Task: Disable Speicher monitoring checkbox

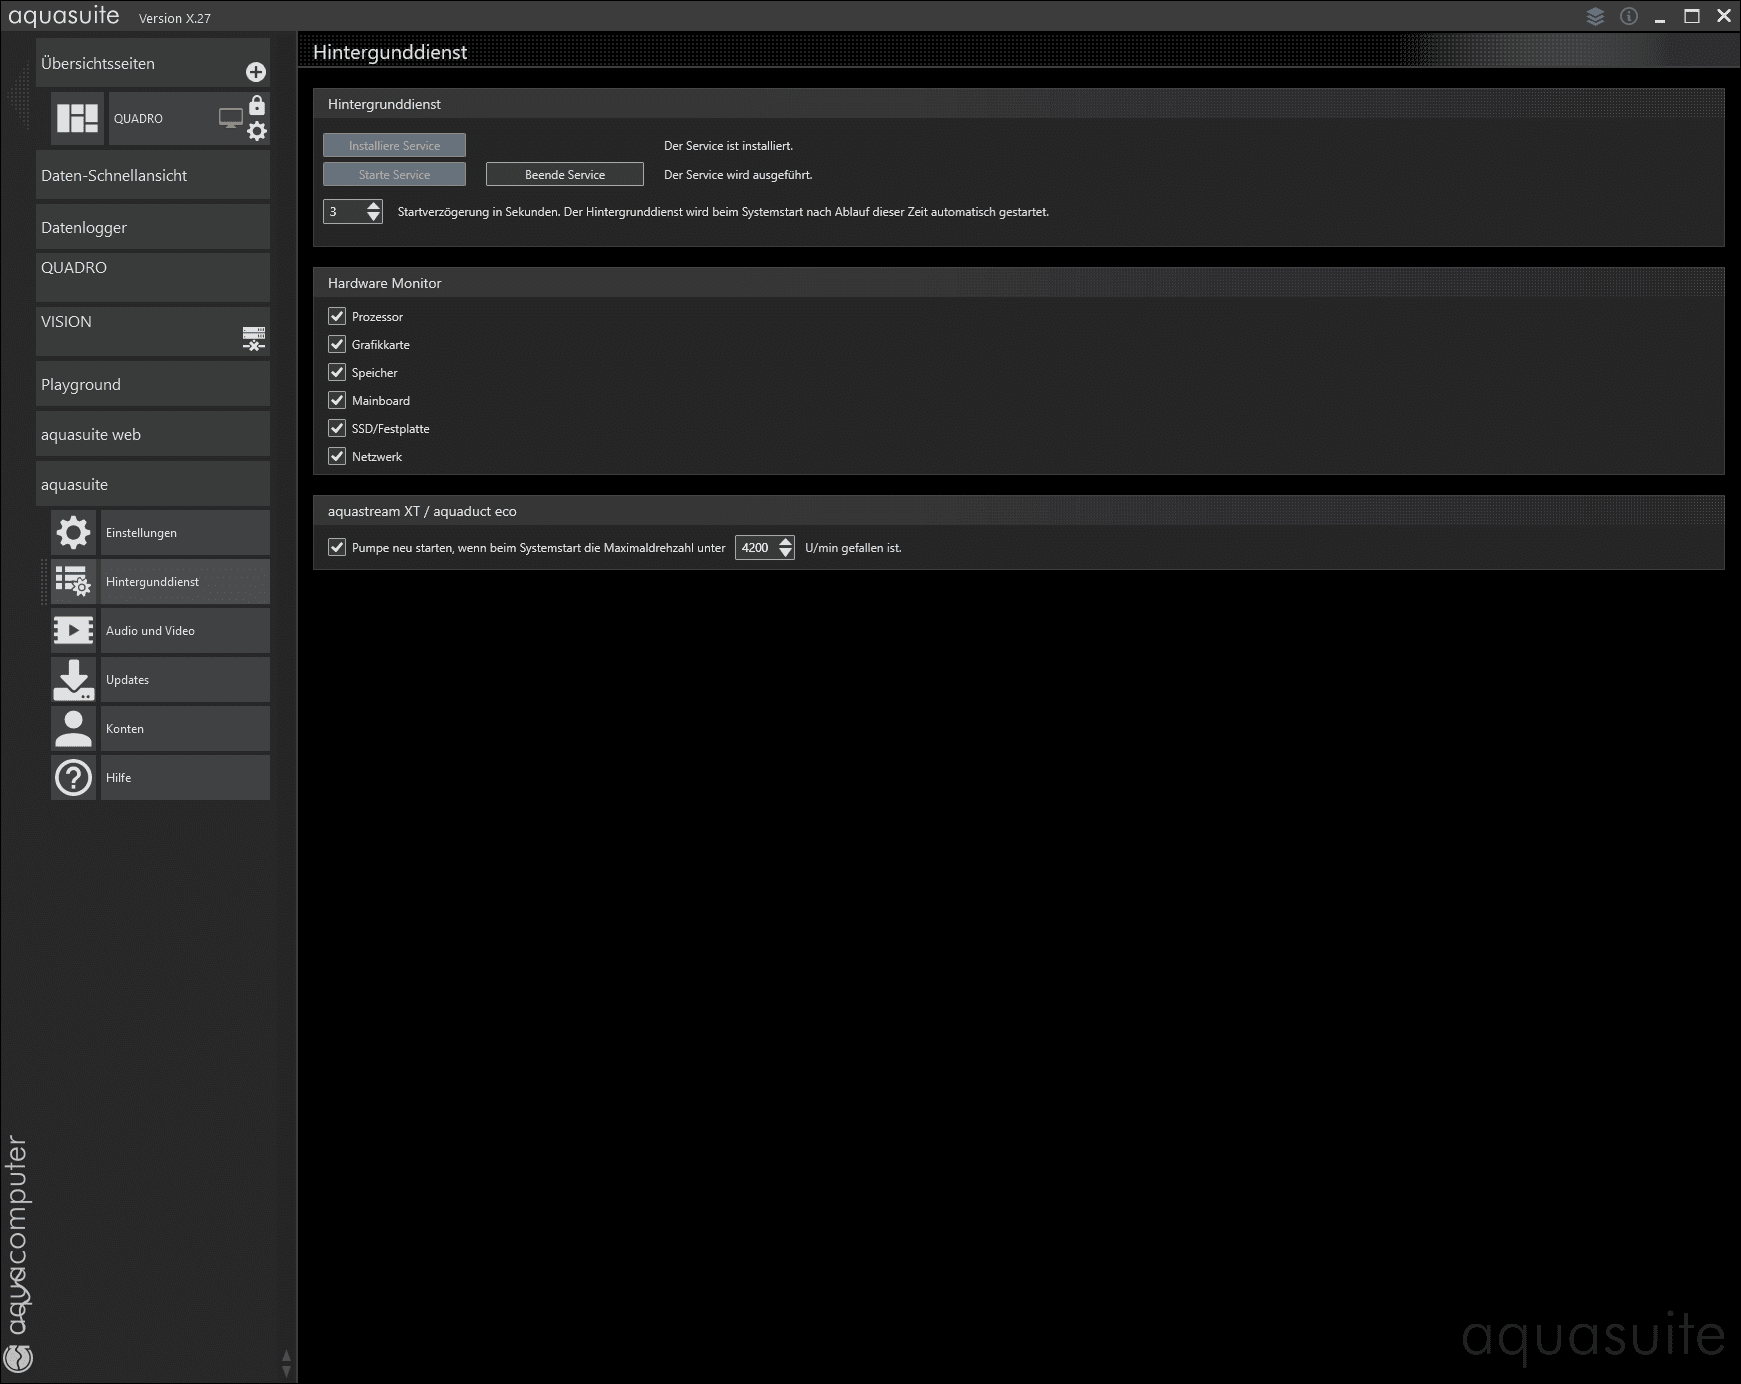Action: pyautogui.click(x=337, y=372)
